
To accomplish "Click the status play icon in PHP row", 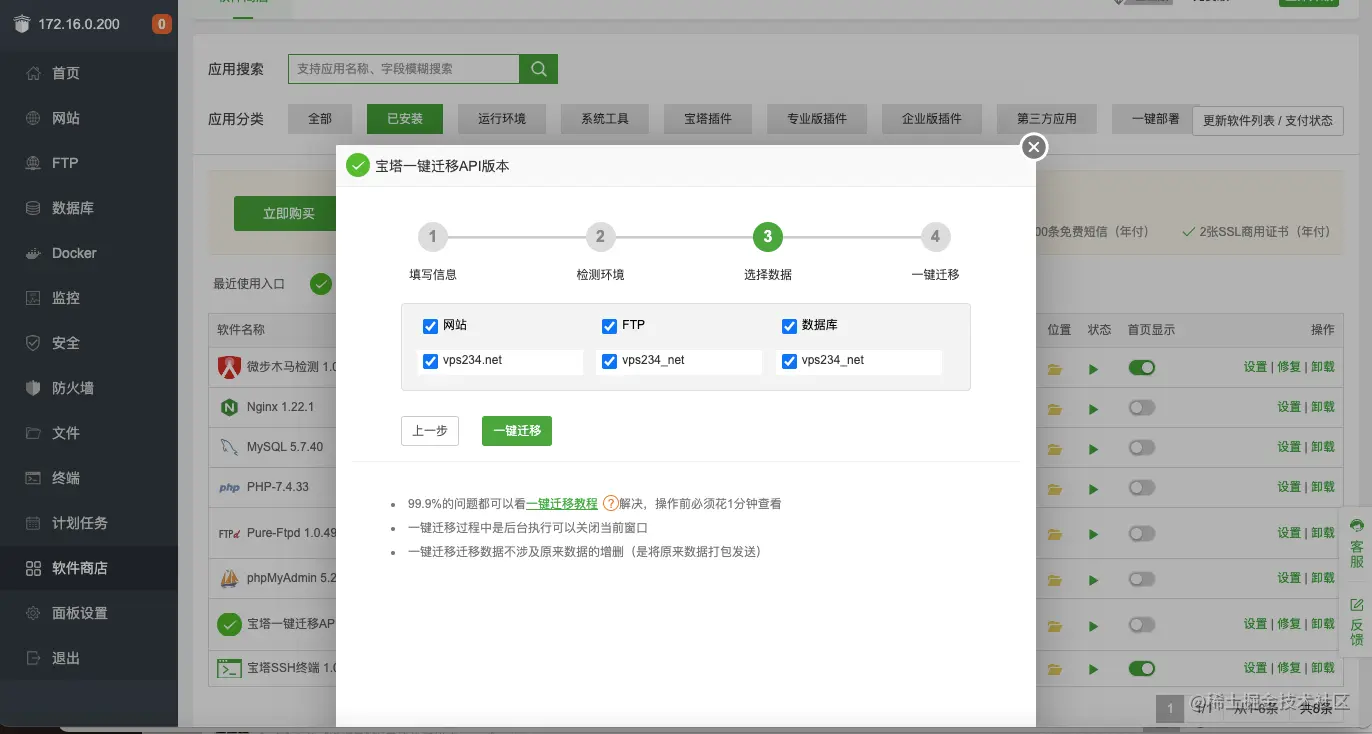I will click(1093, 488).
